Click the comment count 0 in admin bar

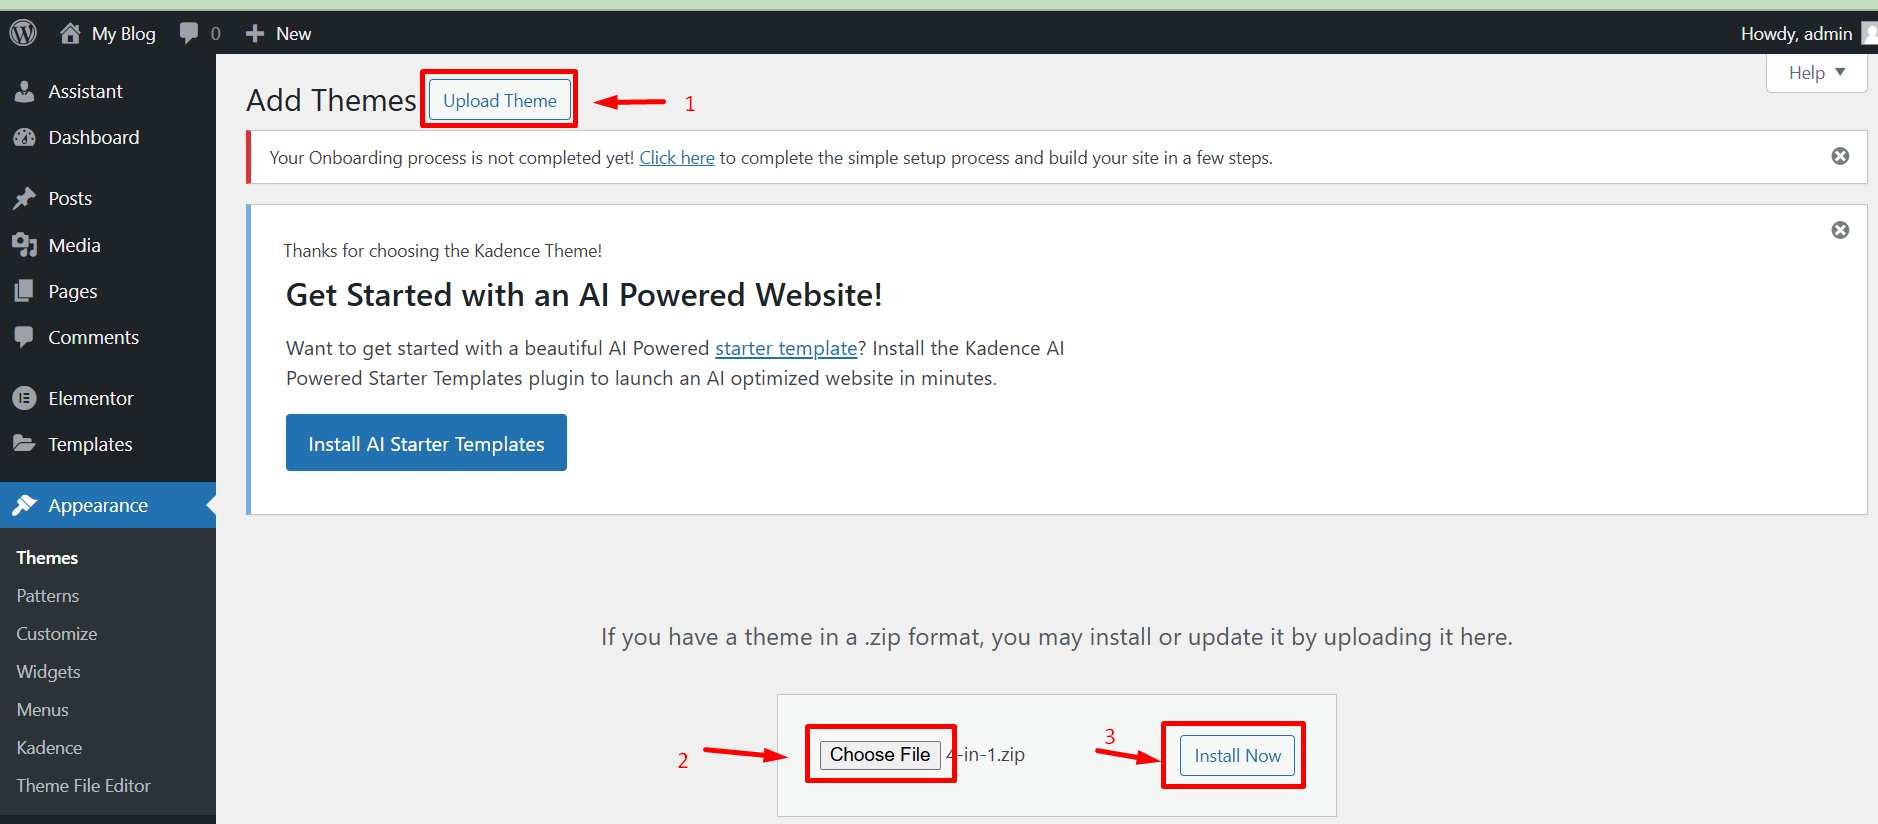click(x=216, y=34)
